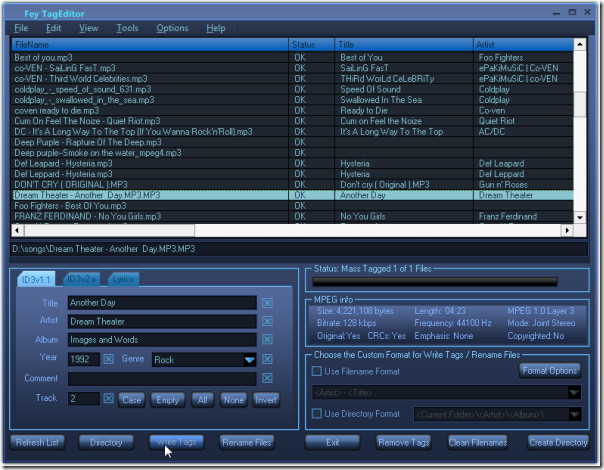This screenshot has width=604, height=470.
Task: Switch to the ID3v2.x tab
Action: point(82,279)
